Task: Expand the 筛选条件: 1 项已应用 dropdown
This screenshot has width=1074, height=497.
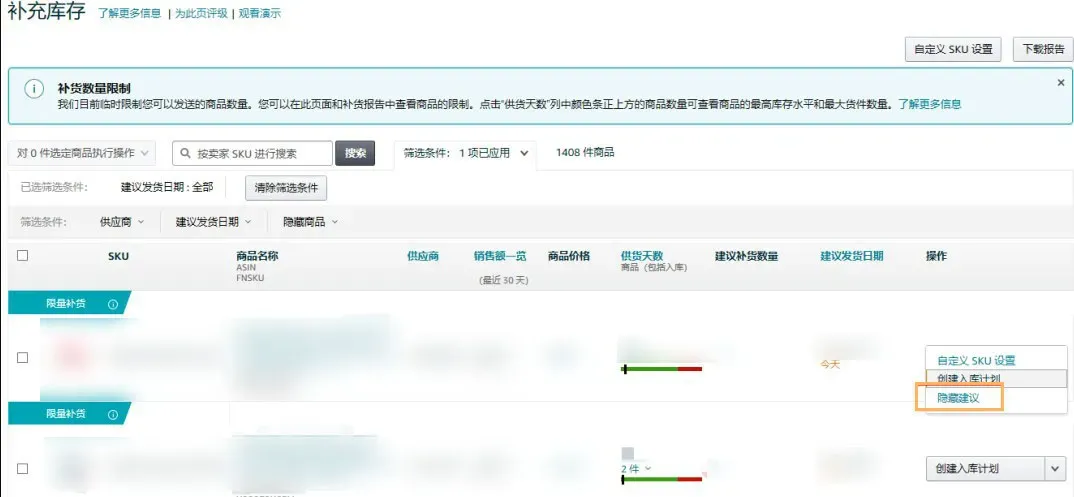Action: (465, 153)
